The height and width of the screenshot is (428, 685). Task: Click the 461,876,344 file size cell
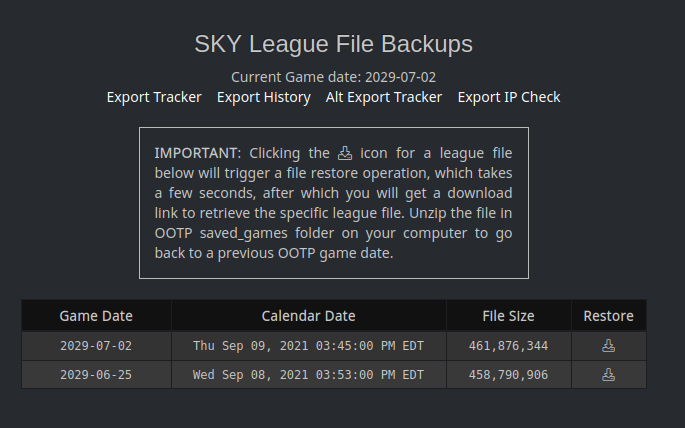tap(509, 346)
